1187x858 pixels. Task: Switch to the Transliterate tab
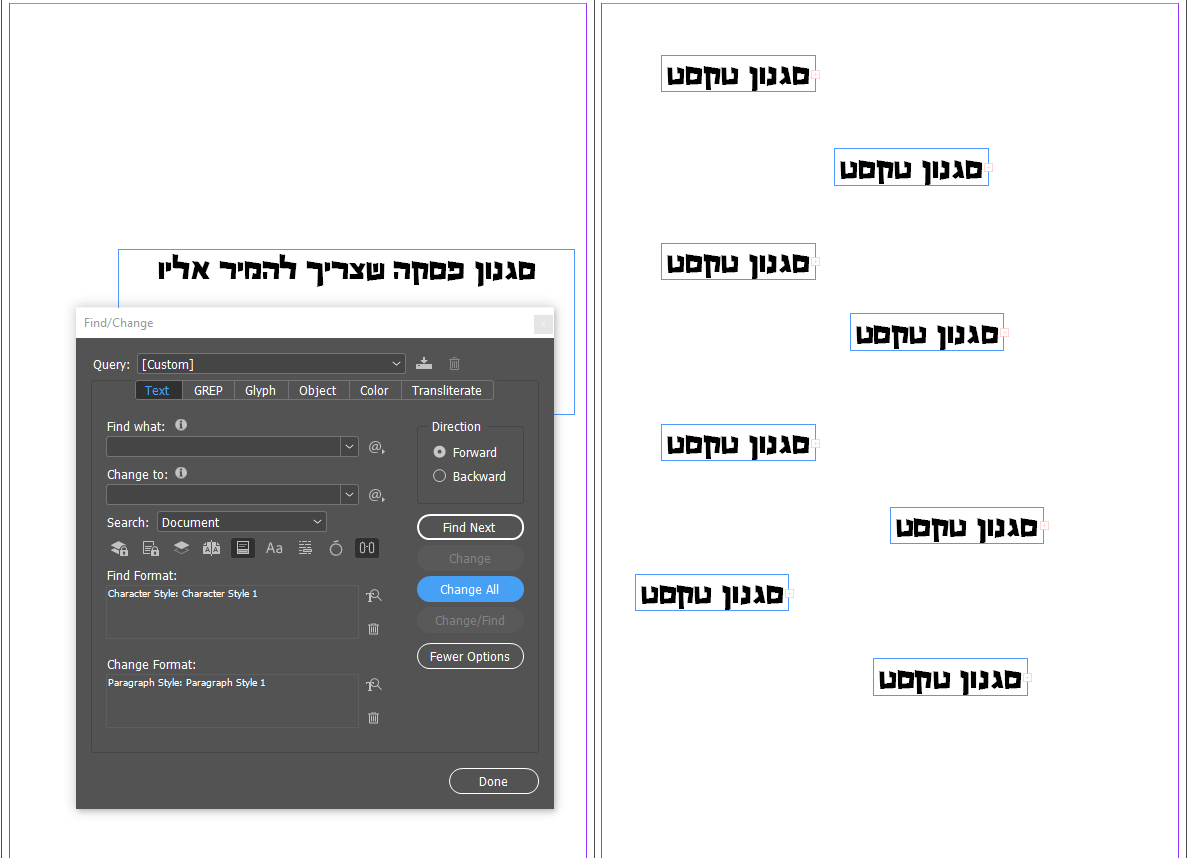coord(447,391)
